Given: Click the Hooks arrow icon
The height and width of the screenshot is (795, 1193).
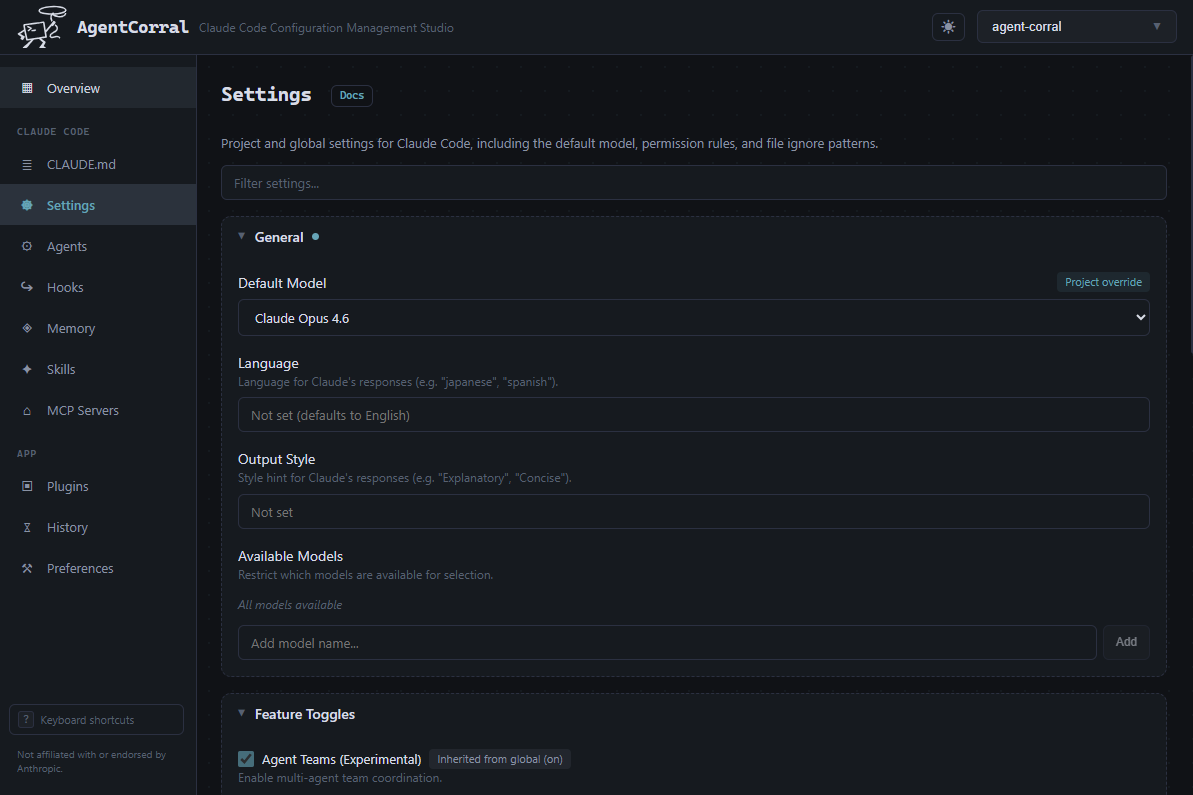Looking at the screenshot, I should 27,288.
